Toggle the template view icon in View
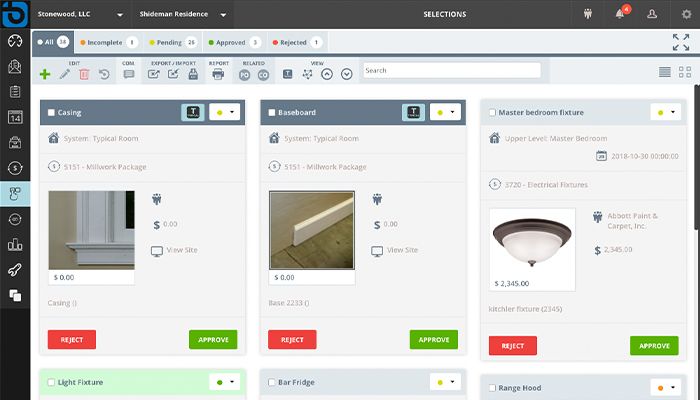The height and width of the screenshot is (400, 700). [288, 74]
